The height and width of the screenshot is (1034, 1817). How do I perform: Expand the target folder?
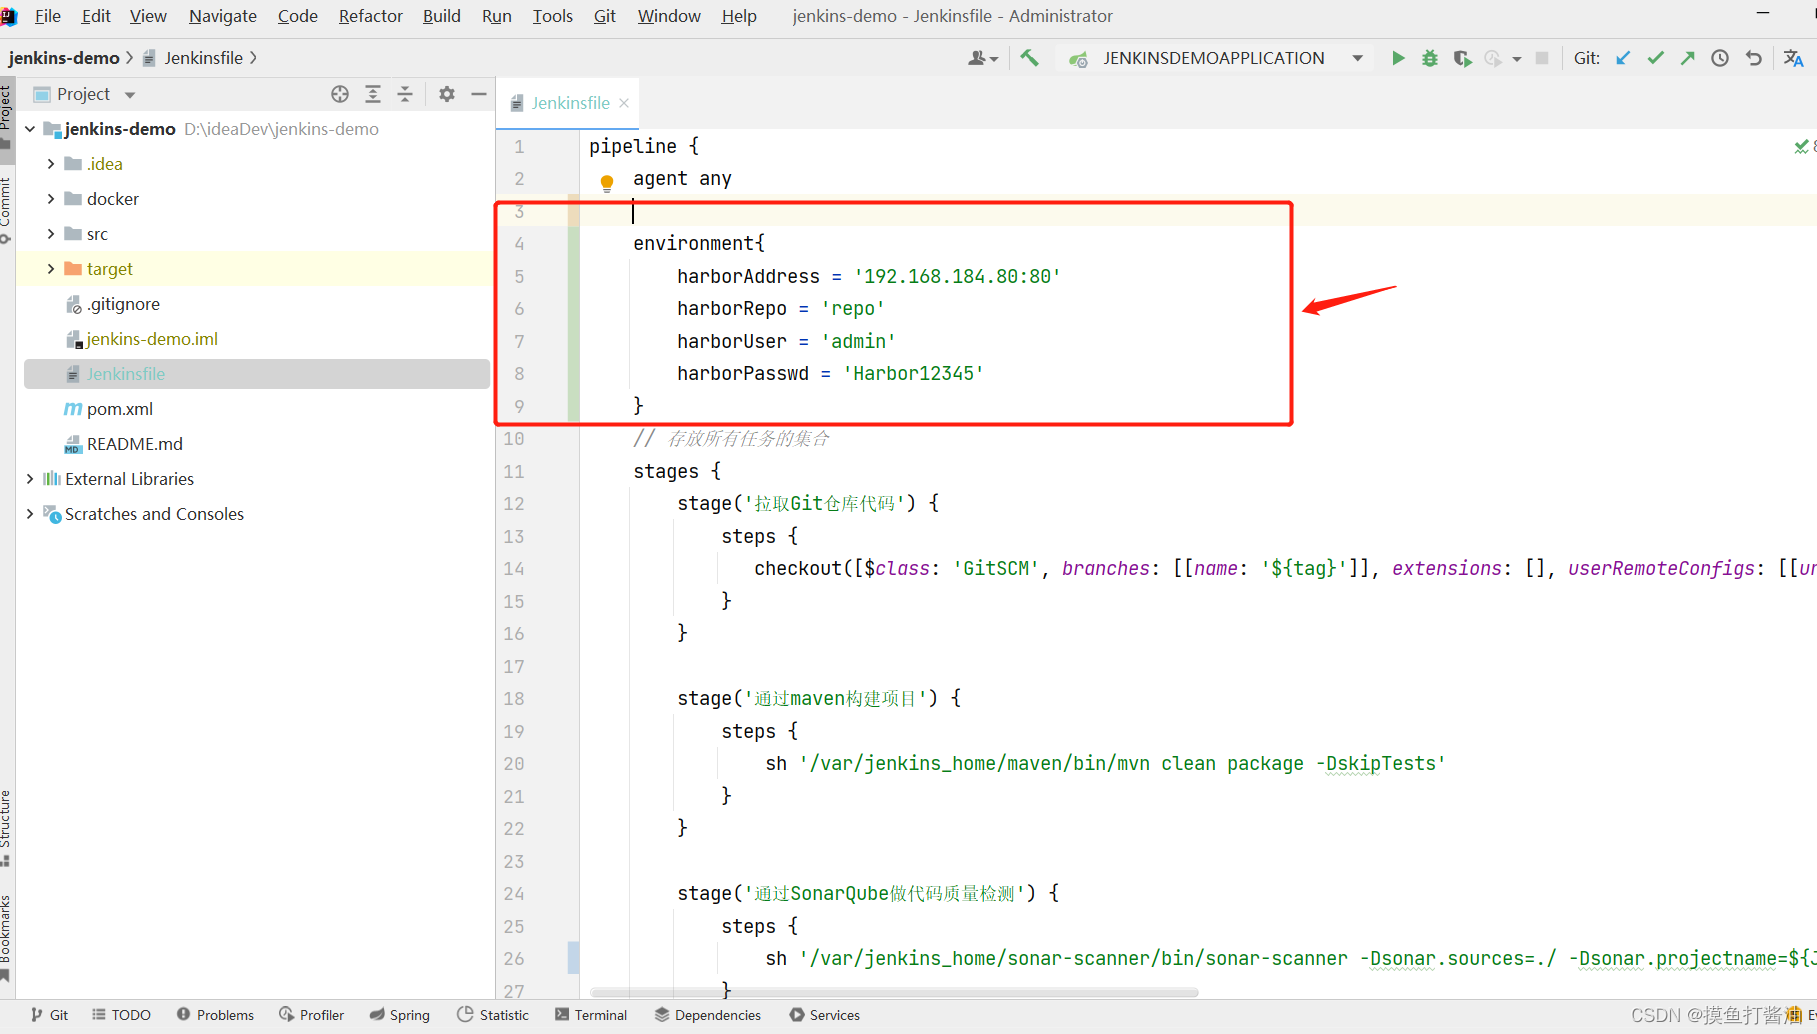[x=51, y=269]
